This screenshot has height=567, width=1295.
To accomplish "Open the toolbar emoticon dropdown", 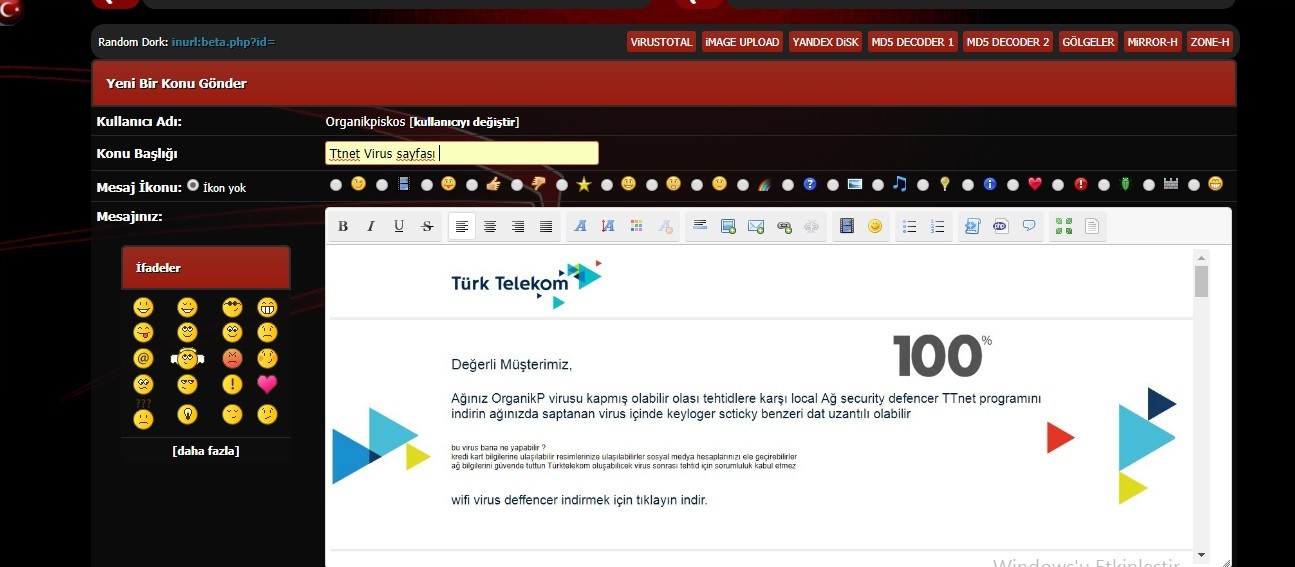I will (875, 227).
